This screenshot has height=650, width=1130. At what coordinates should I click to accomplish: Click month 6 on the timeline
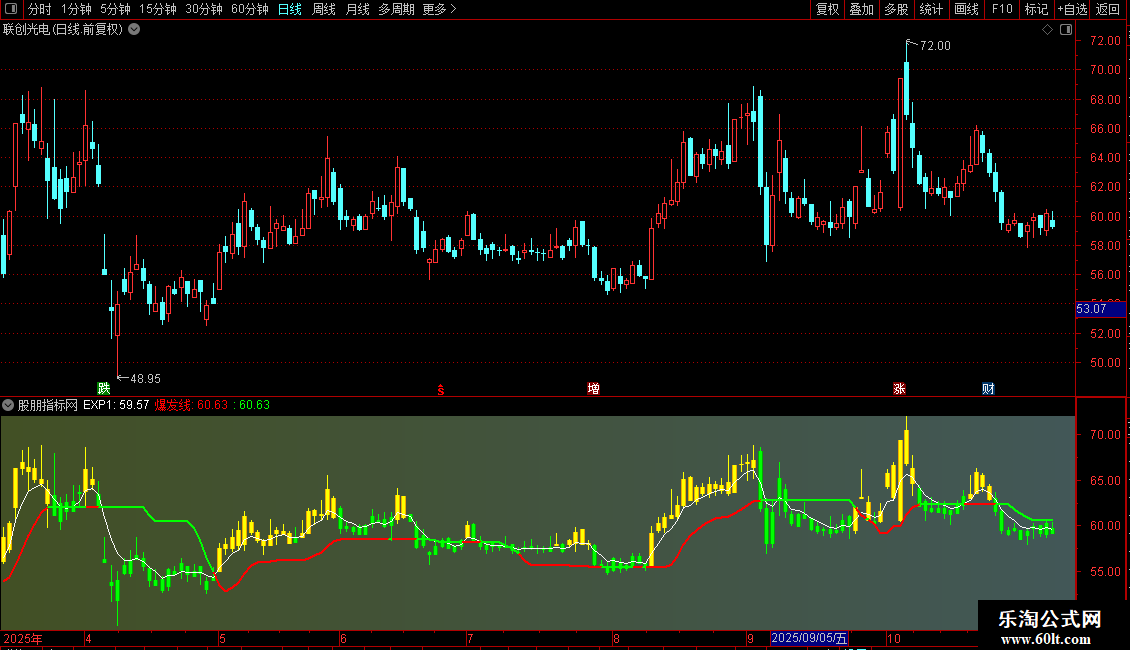click(x=343, y=638)
